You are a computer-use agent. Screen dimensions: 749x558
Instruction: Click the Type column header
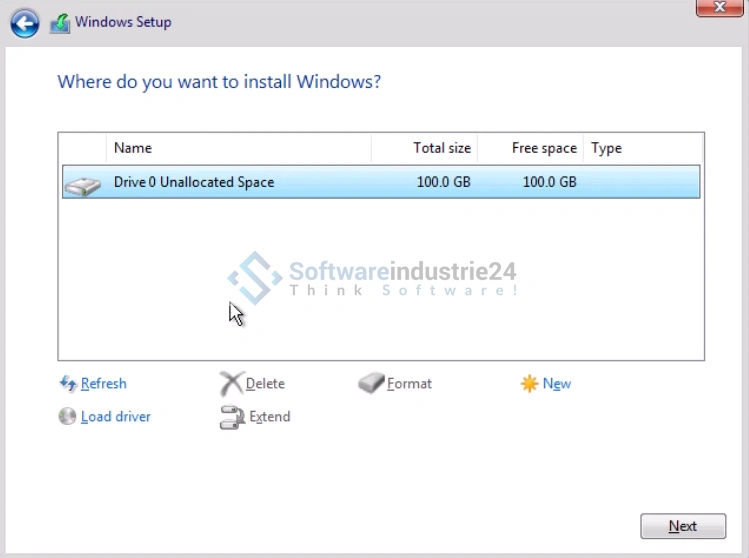[x=640, y=148]
